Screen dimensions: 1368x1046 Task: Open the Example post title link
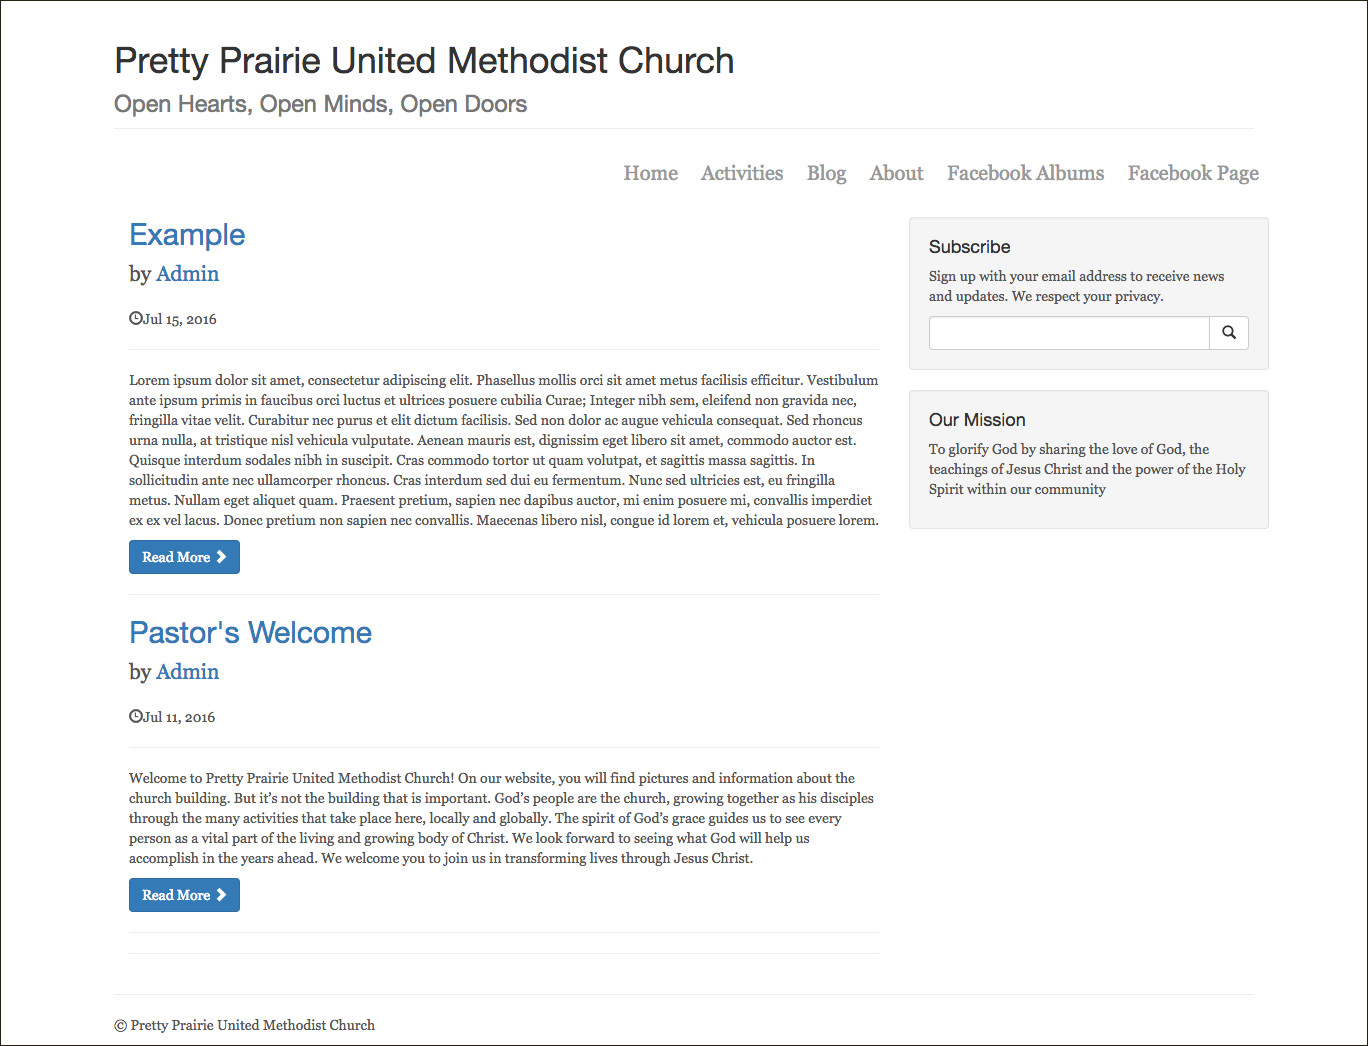(187, 234)
